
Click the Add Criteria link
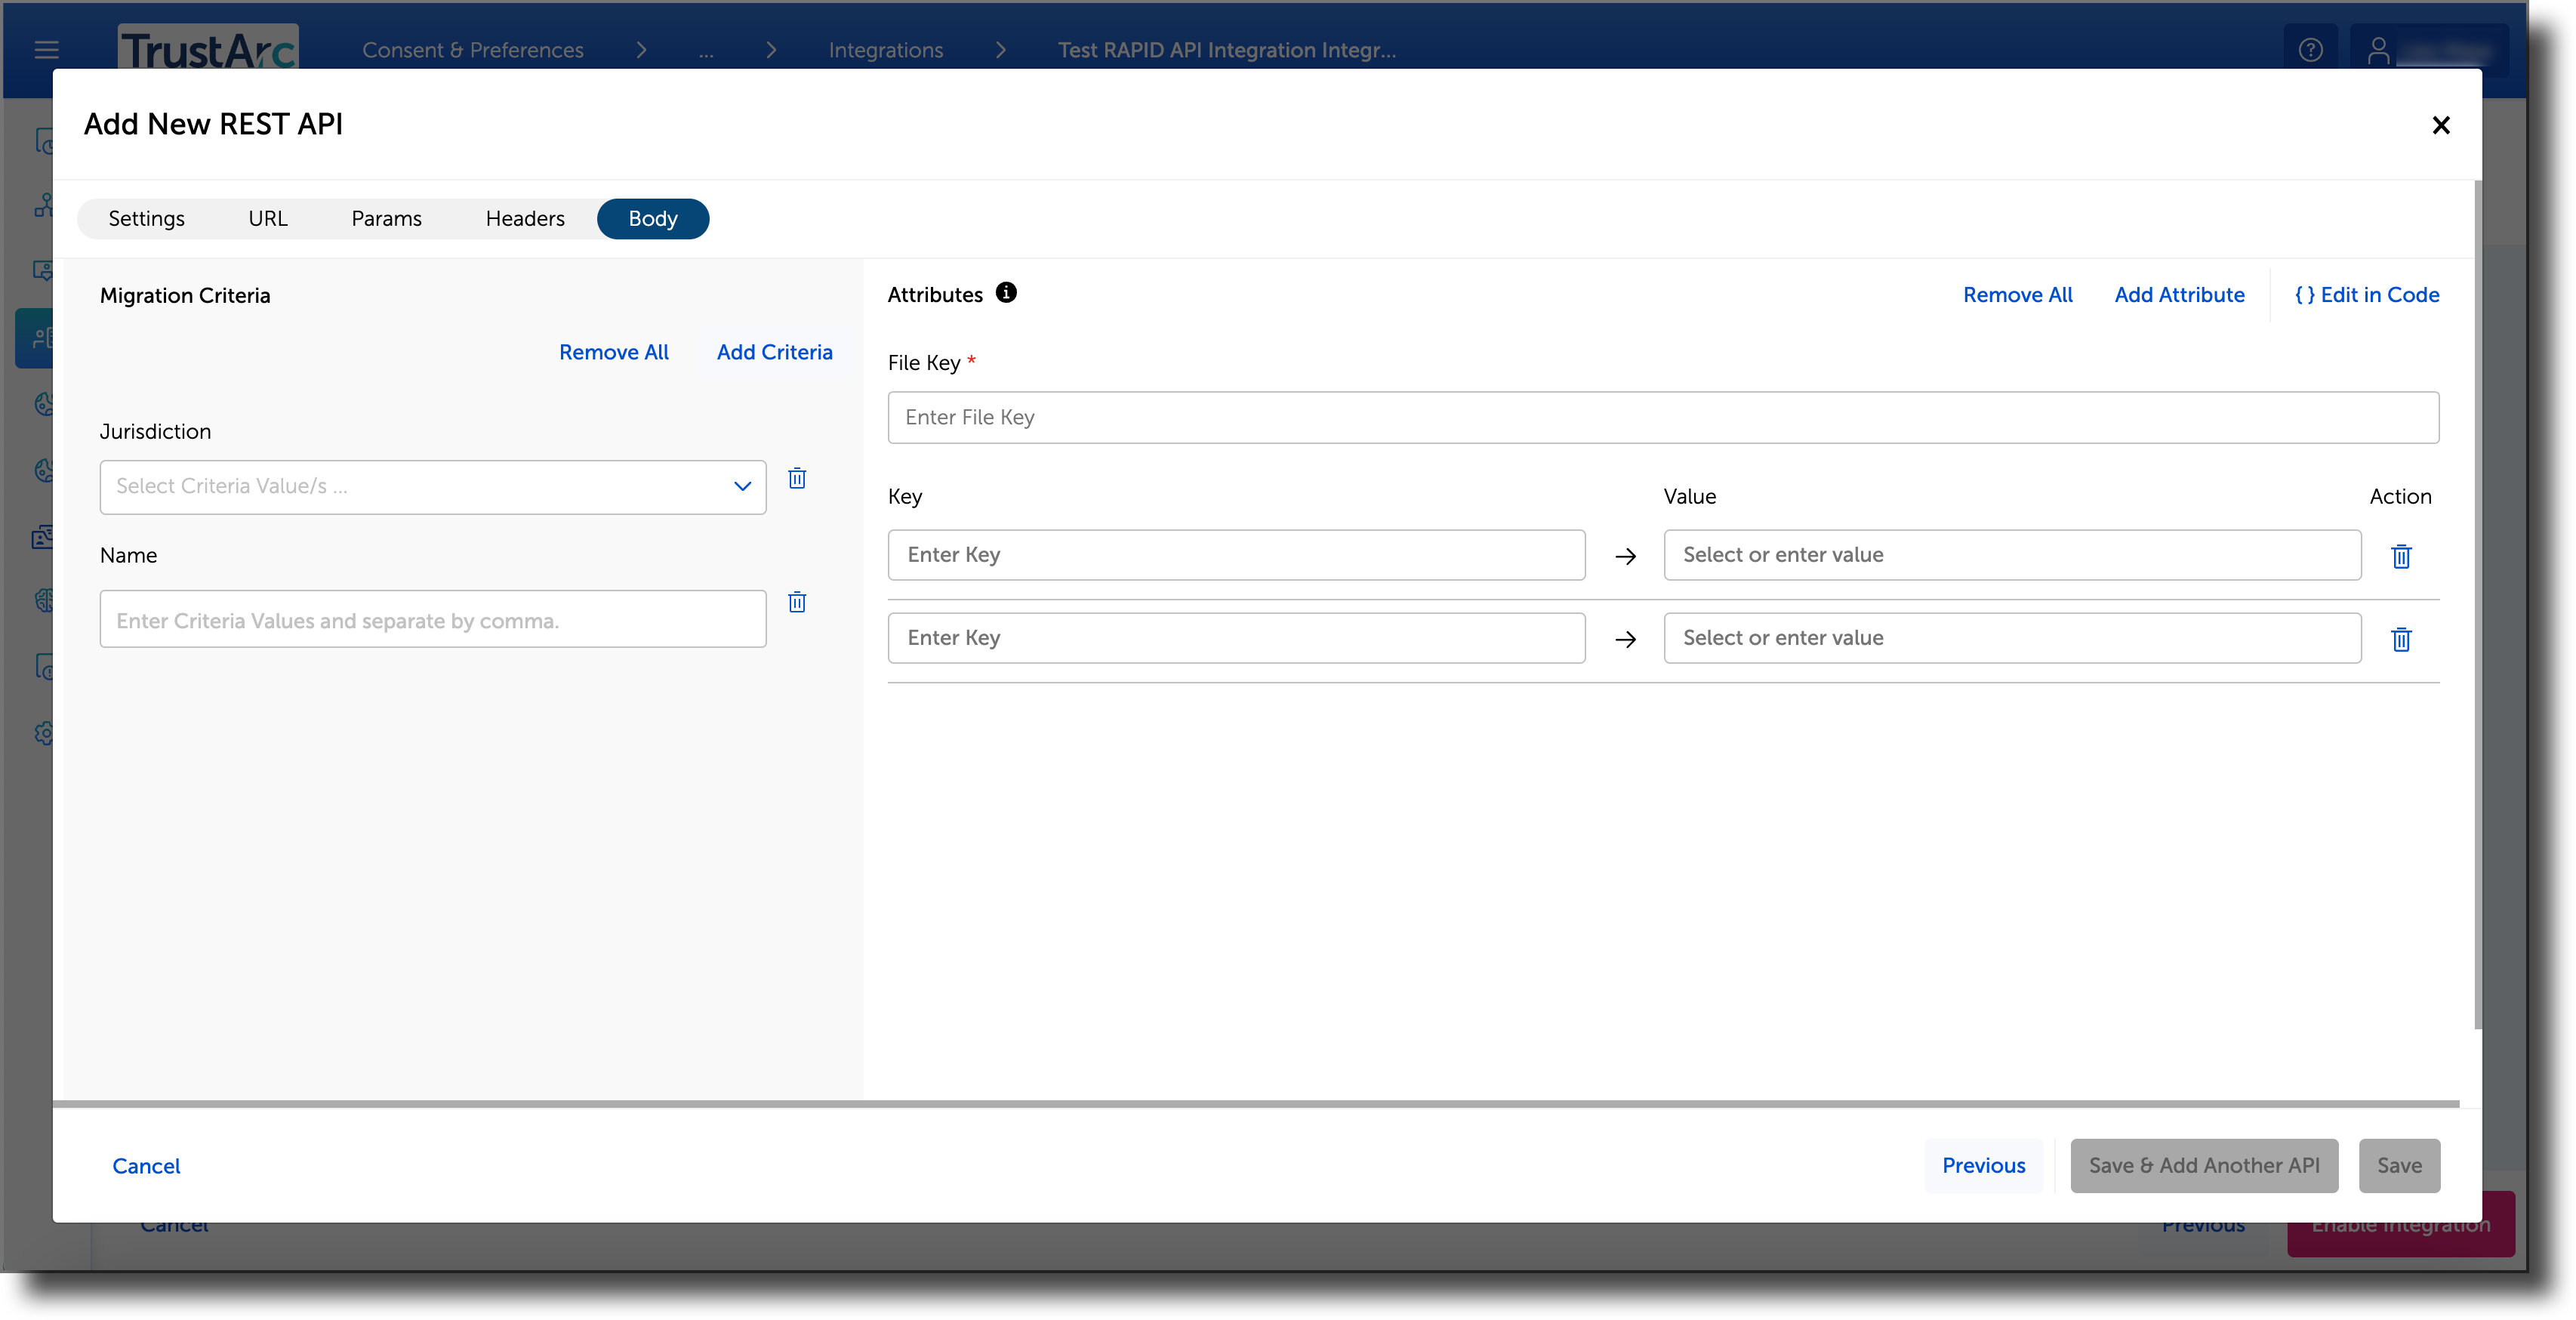point(774,352)
